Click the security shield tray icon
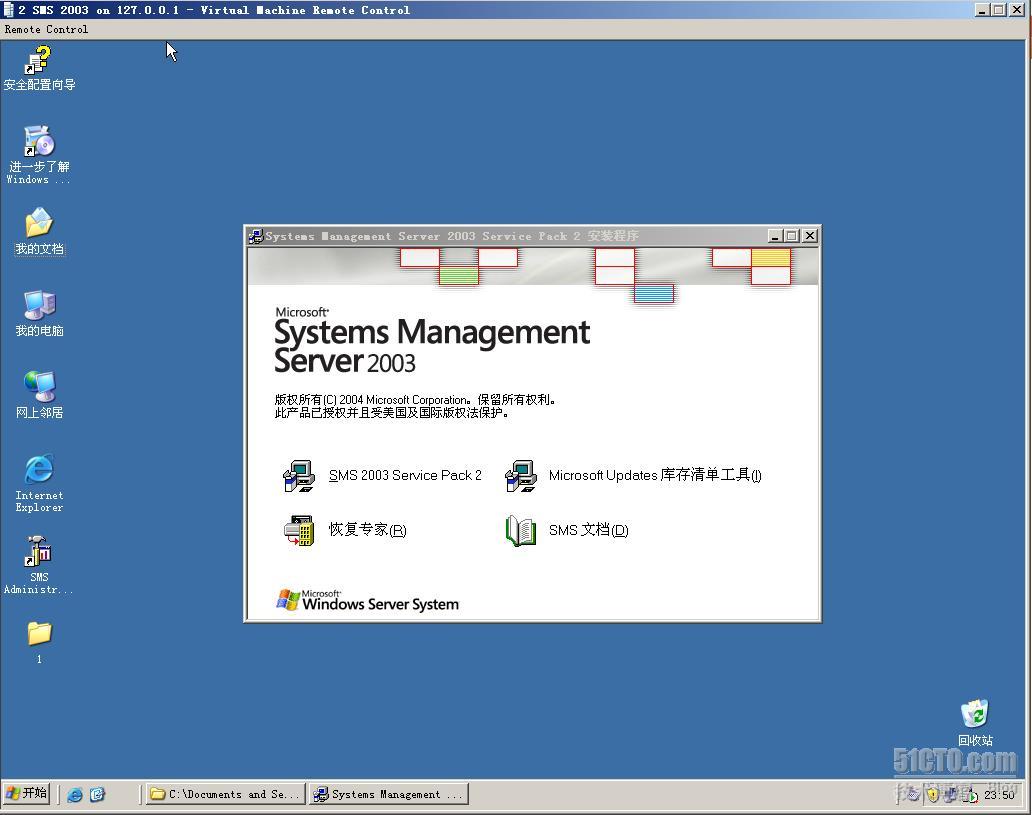1032x815 pixels. 933,795
